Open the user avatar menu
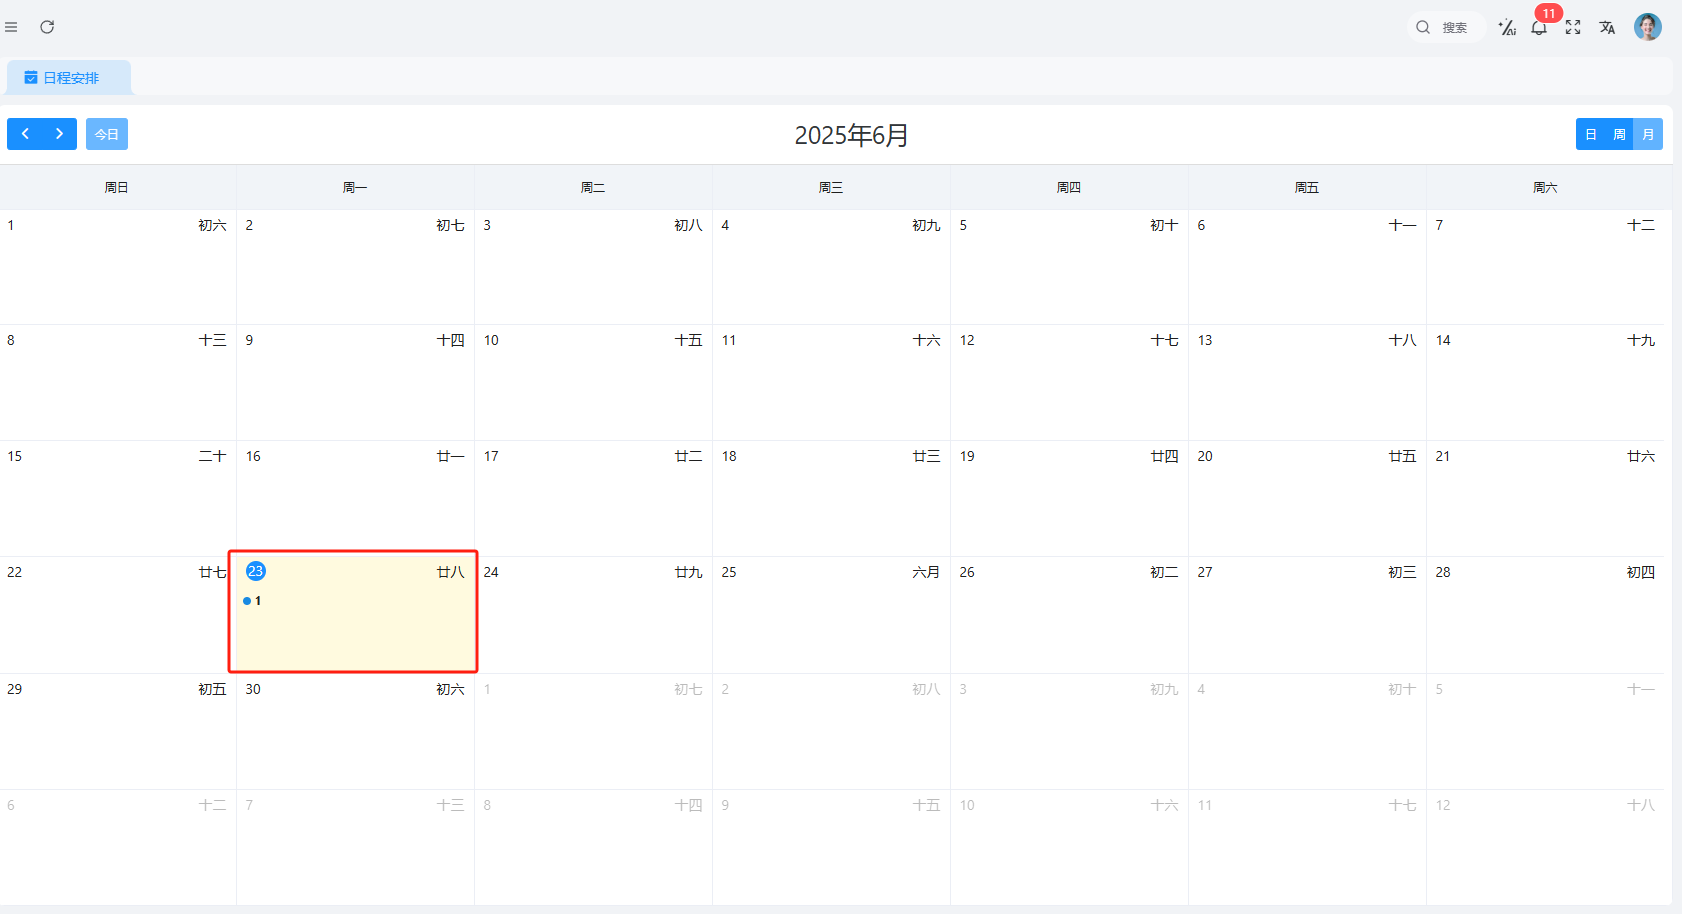 tap(1648, 27)
